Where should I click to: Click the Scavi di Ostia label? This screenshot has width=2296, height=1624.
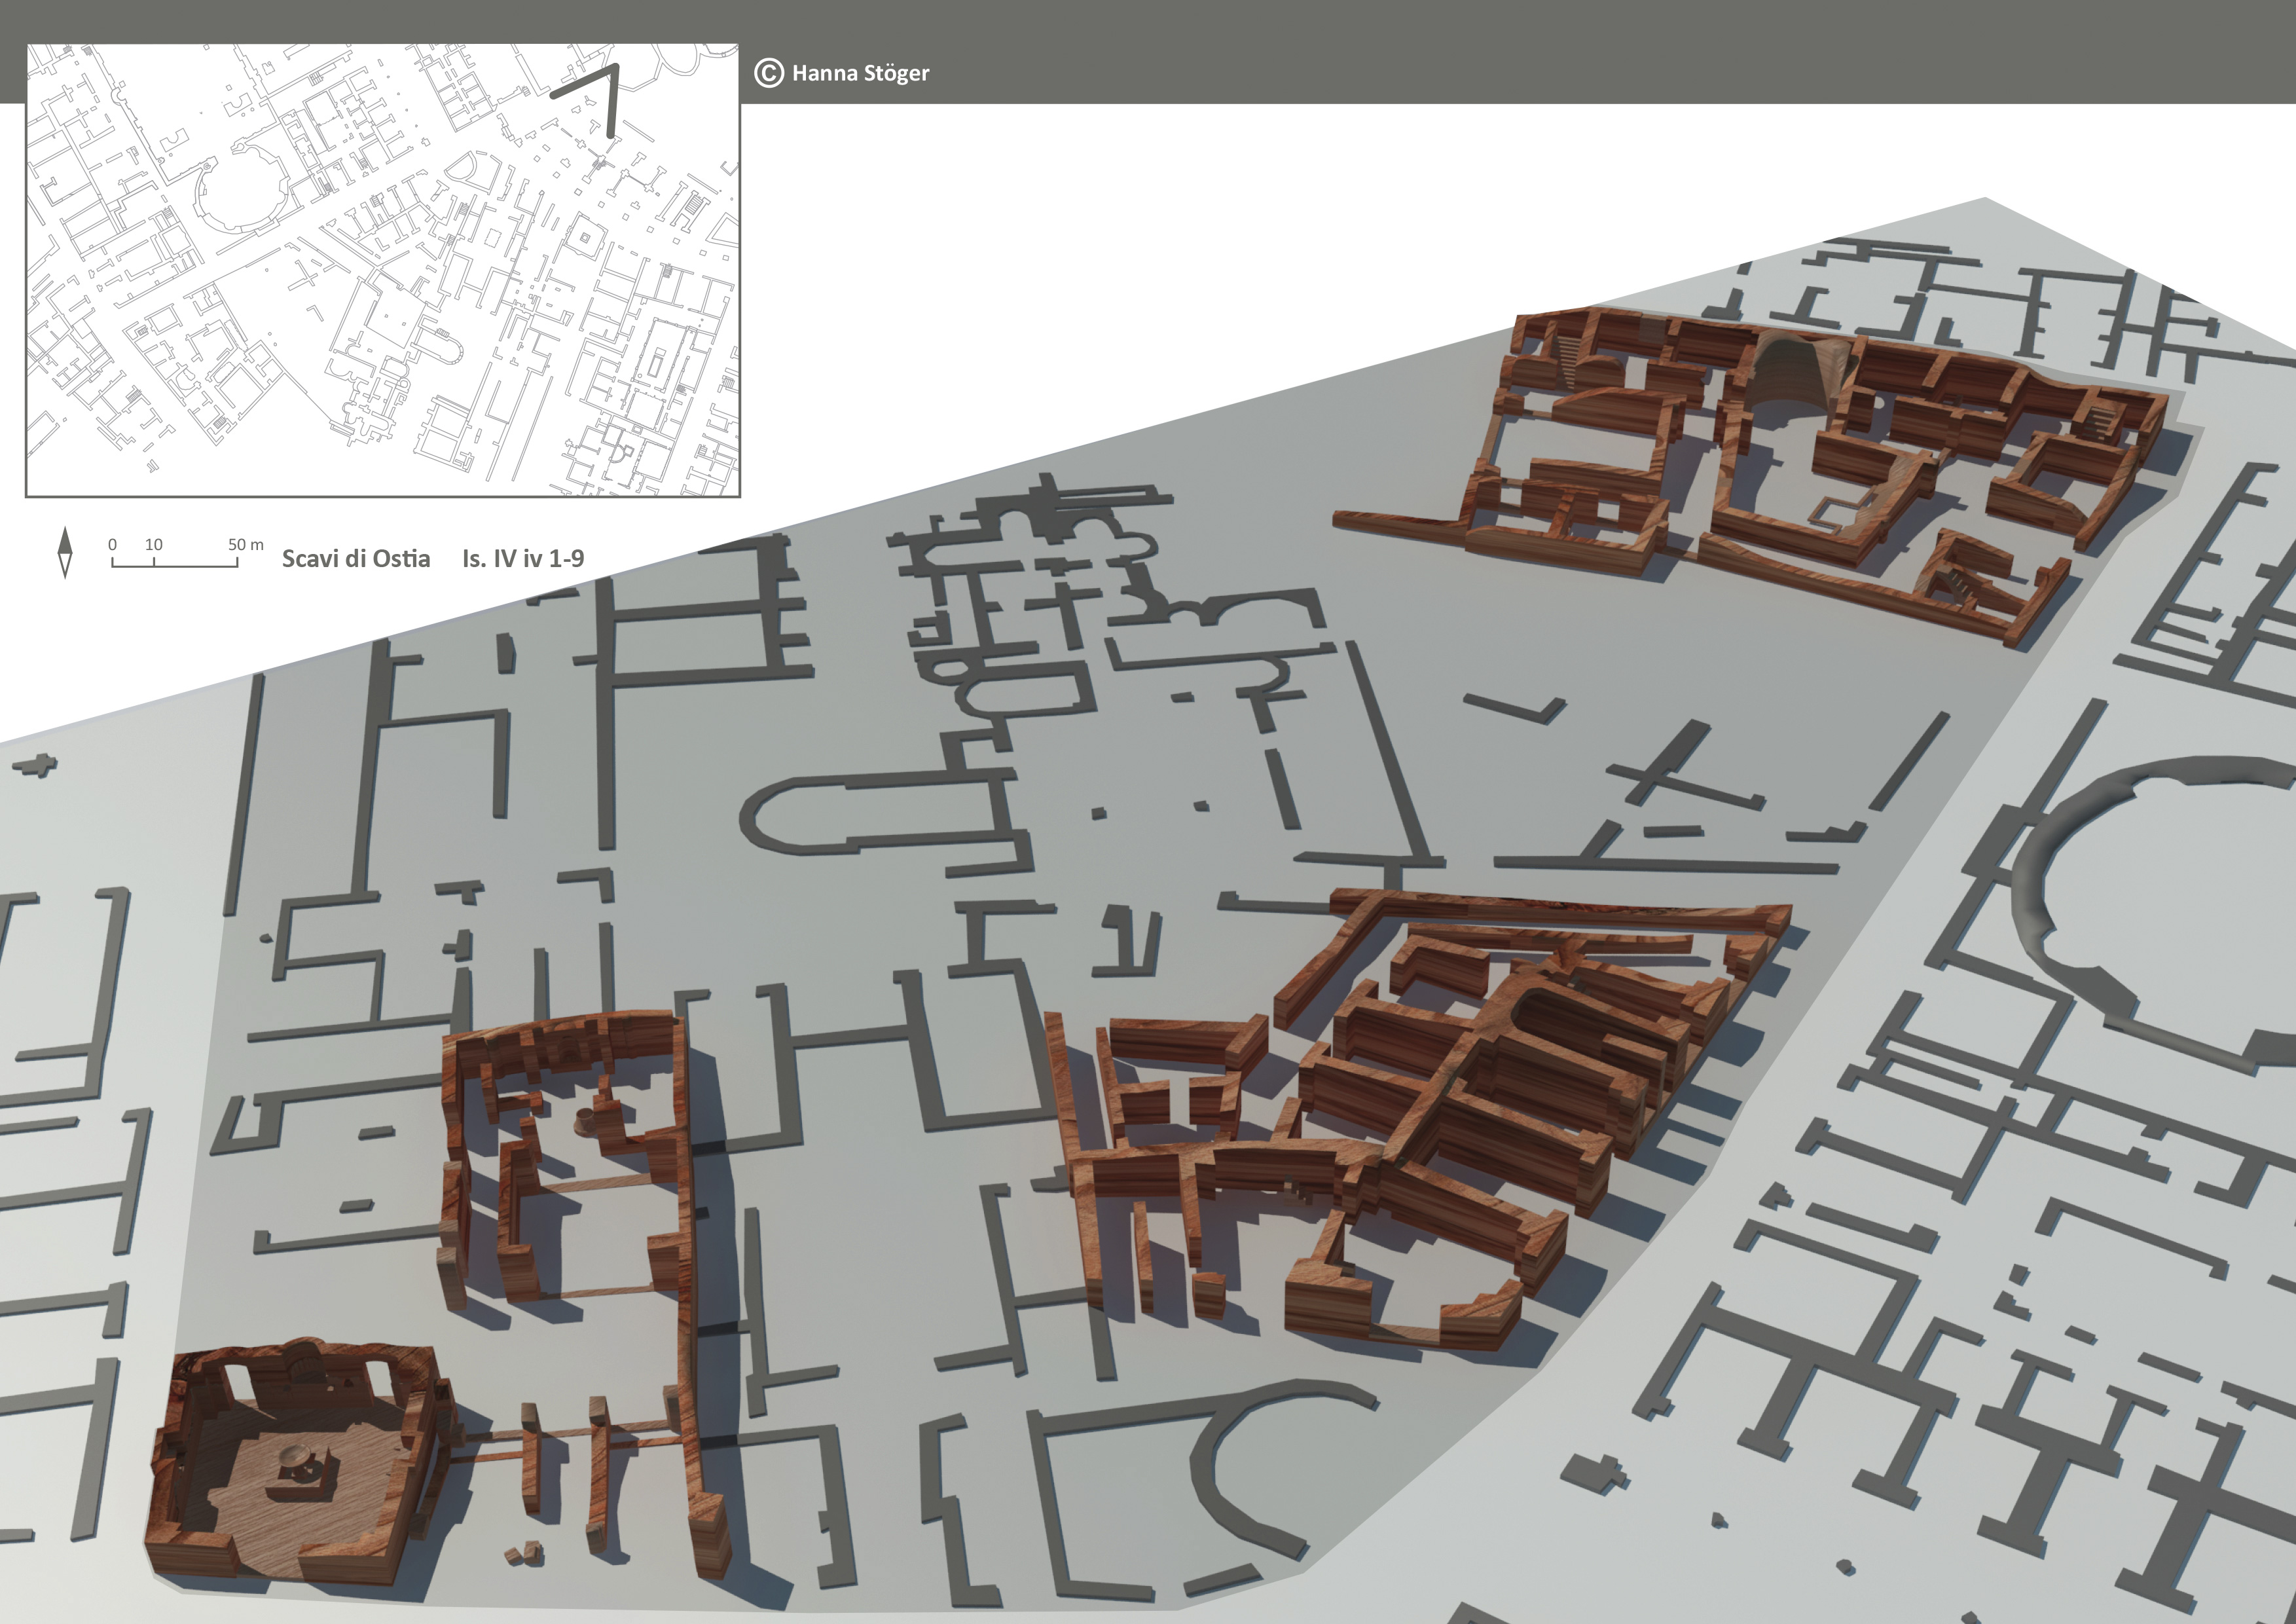coord(356,558)
